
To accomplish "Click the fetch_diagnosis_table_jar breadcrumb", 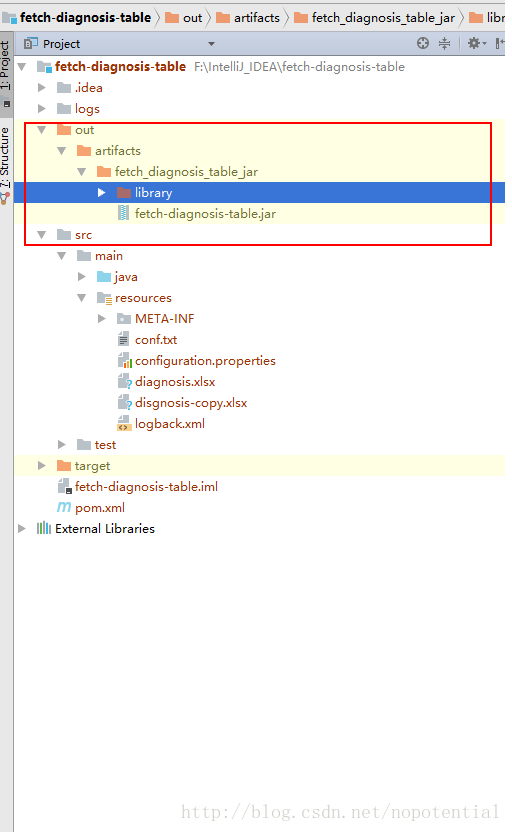I will 375,18.
